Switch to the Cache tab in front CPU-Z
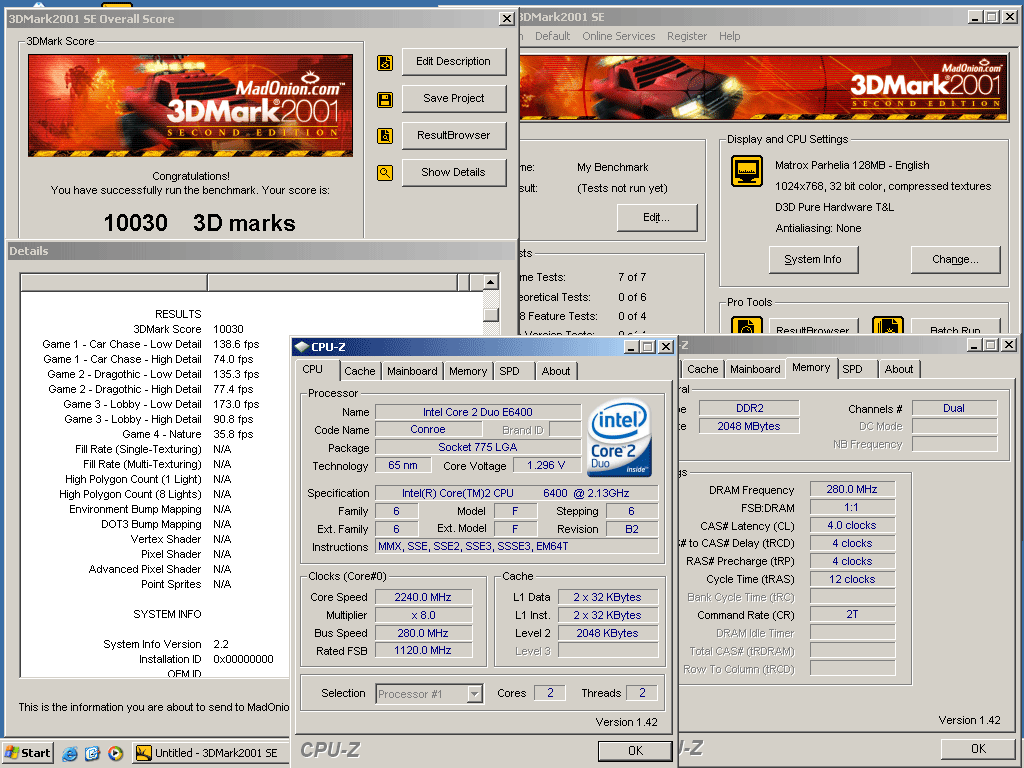Viewport: 1024px width, 768px height. [360, 371]
